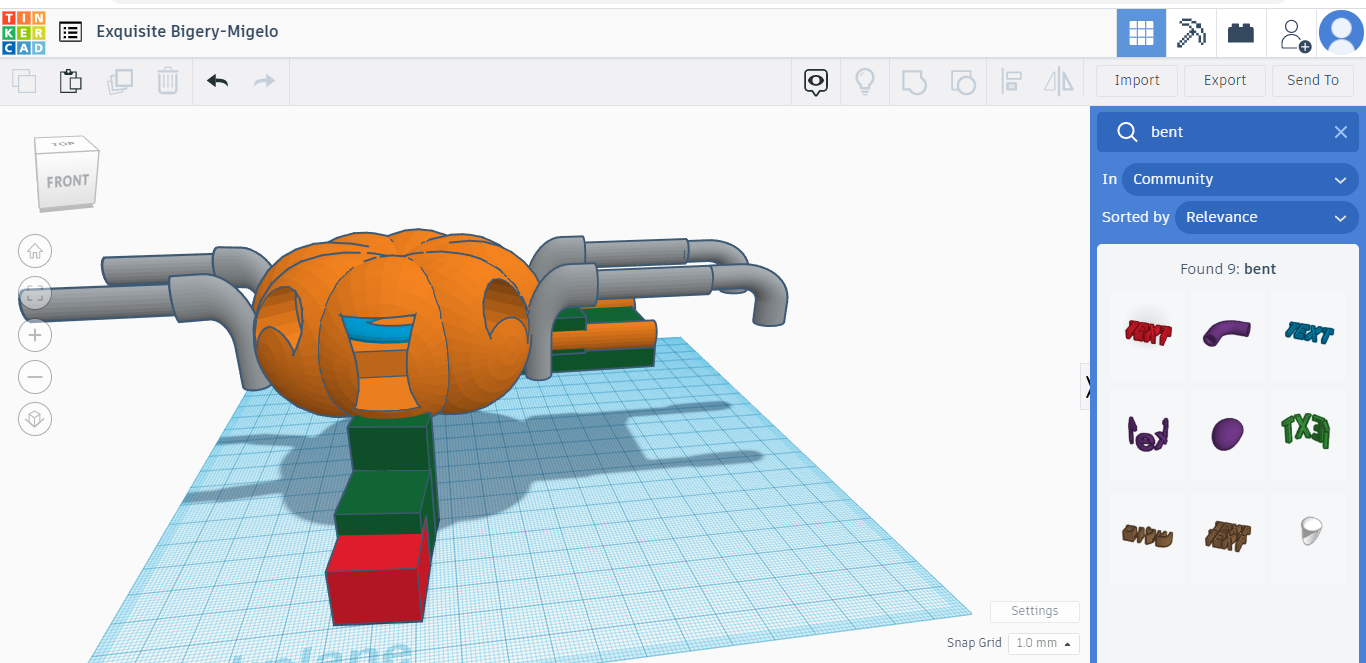Click the Duplicate and repeat icon
Screen dimensions: 1366x663
tap(120, 81)
